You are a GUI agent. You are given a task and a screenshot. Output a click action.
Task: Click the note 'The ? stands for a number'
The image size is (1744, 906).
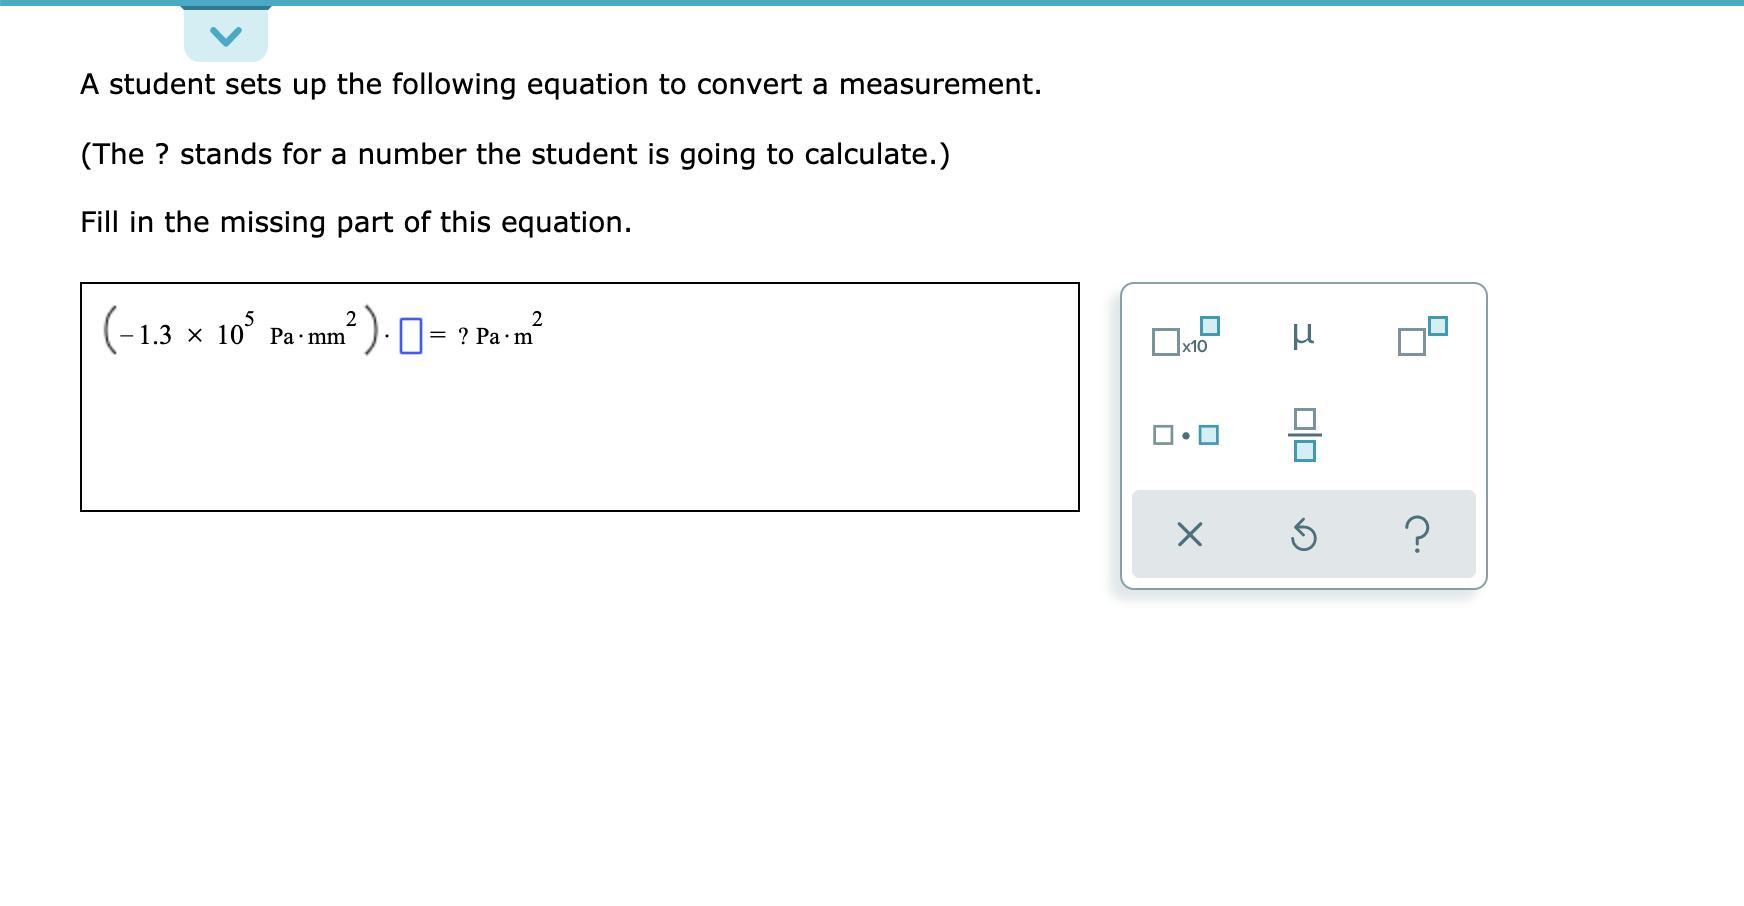(514, 155)
